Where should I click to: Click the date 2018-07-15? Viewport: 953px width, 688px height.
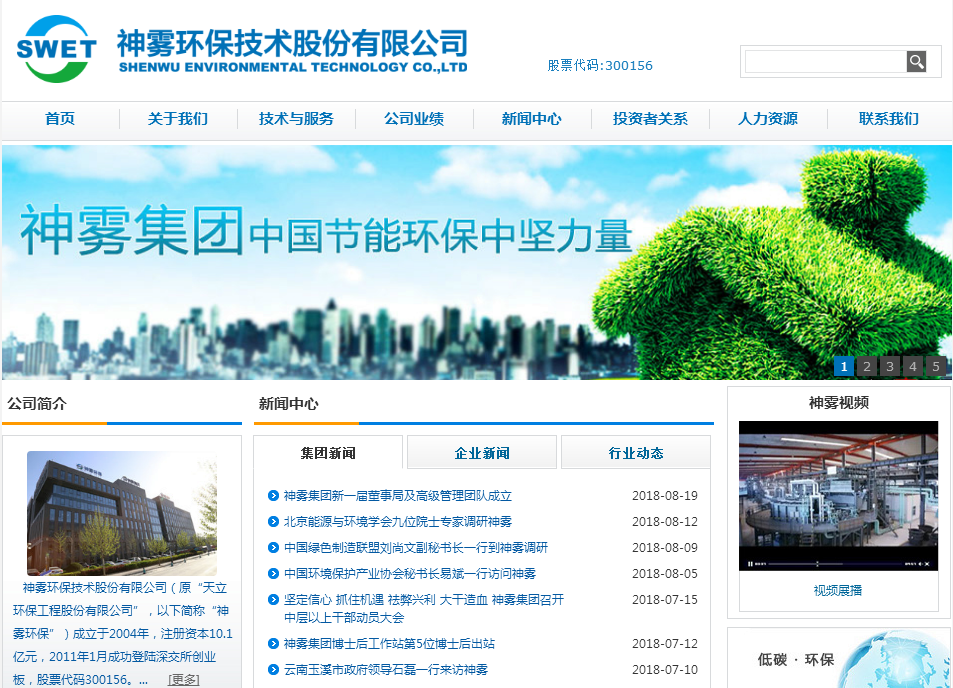point(665,600)
